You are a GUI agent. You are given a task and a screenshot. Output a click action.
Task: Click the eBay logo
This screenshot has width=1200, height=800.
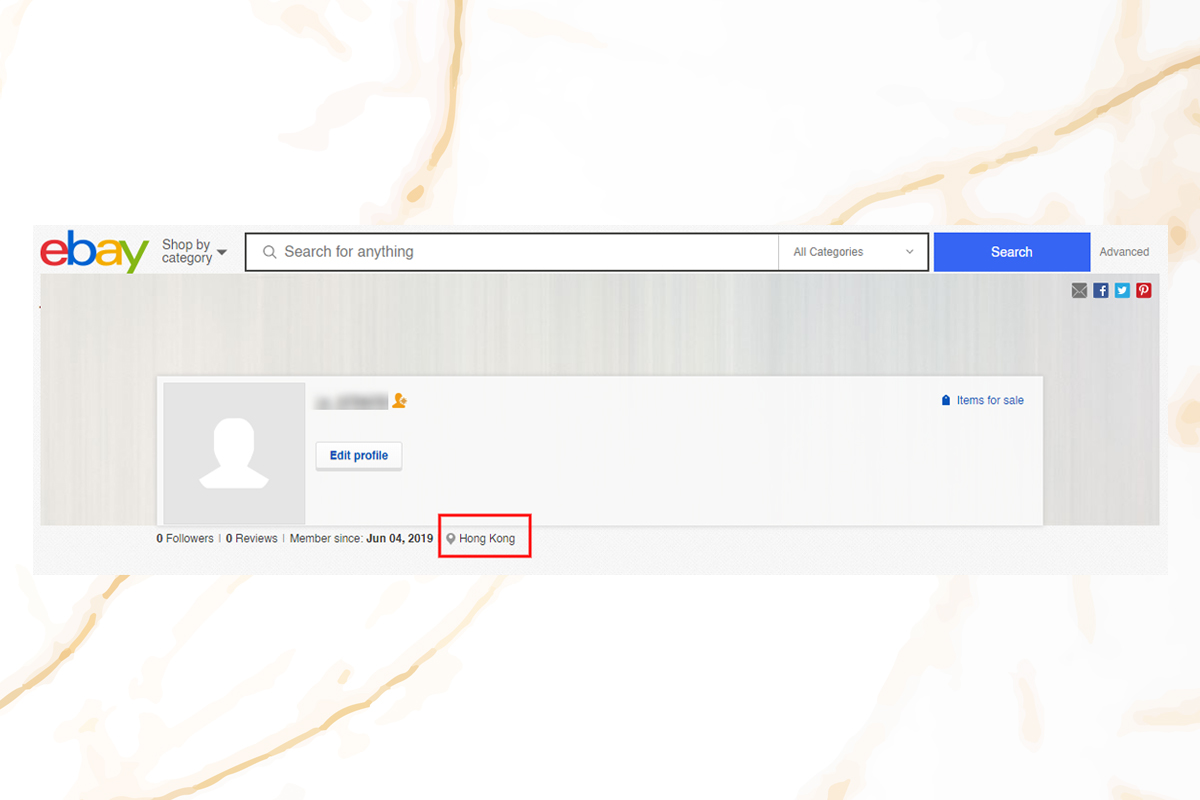94,252
